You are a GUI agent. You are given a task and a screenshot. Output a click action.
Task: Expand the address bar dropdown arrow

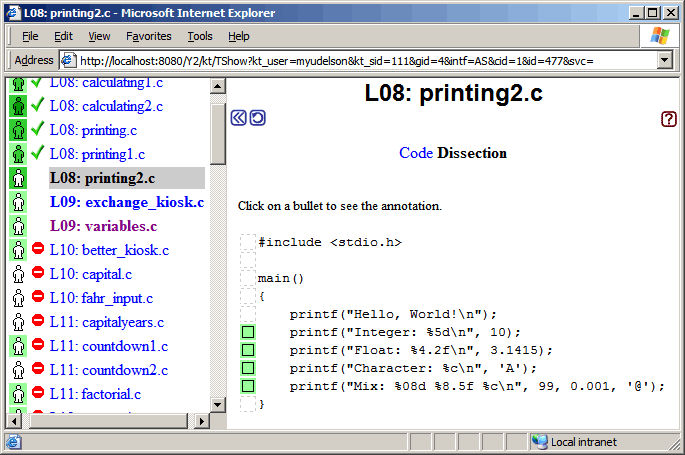click(664, 60)
